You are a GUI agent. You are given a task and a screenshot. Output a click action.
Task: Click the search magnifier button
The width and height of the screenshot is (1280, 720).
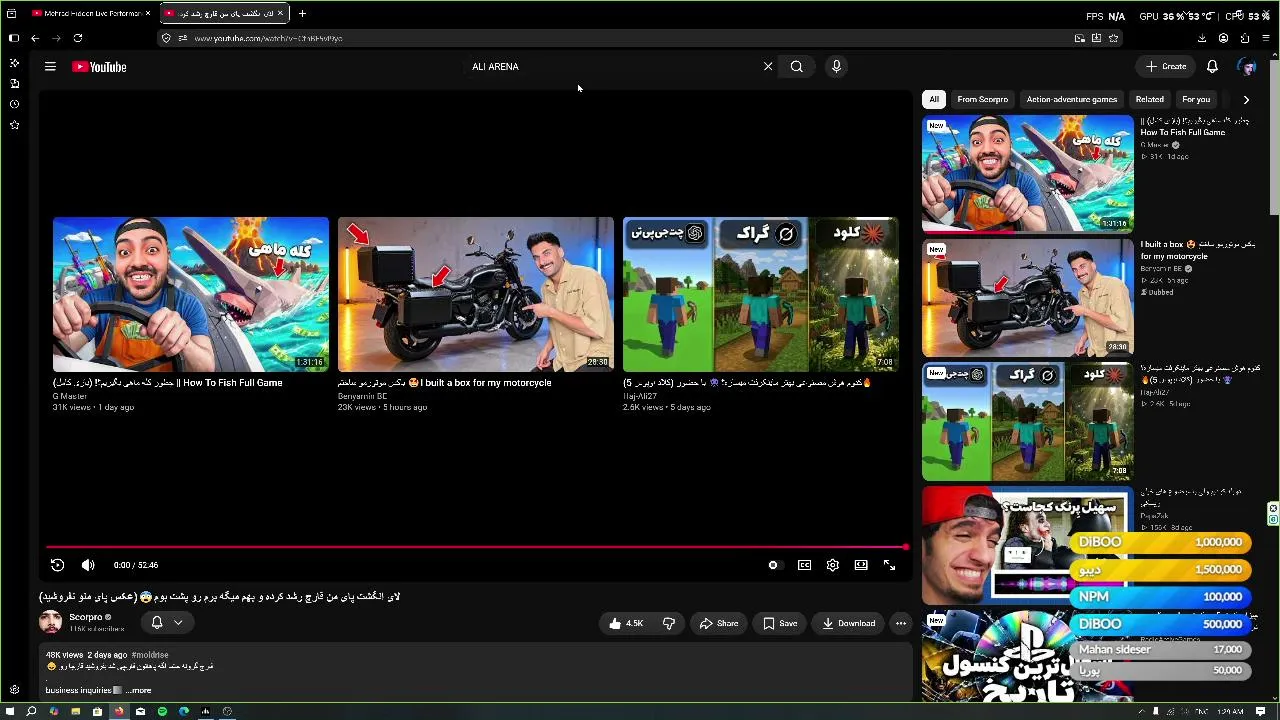[x=797, y=67]
